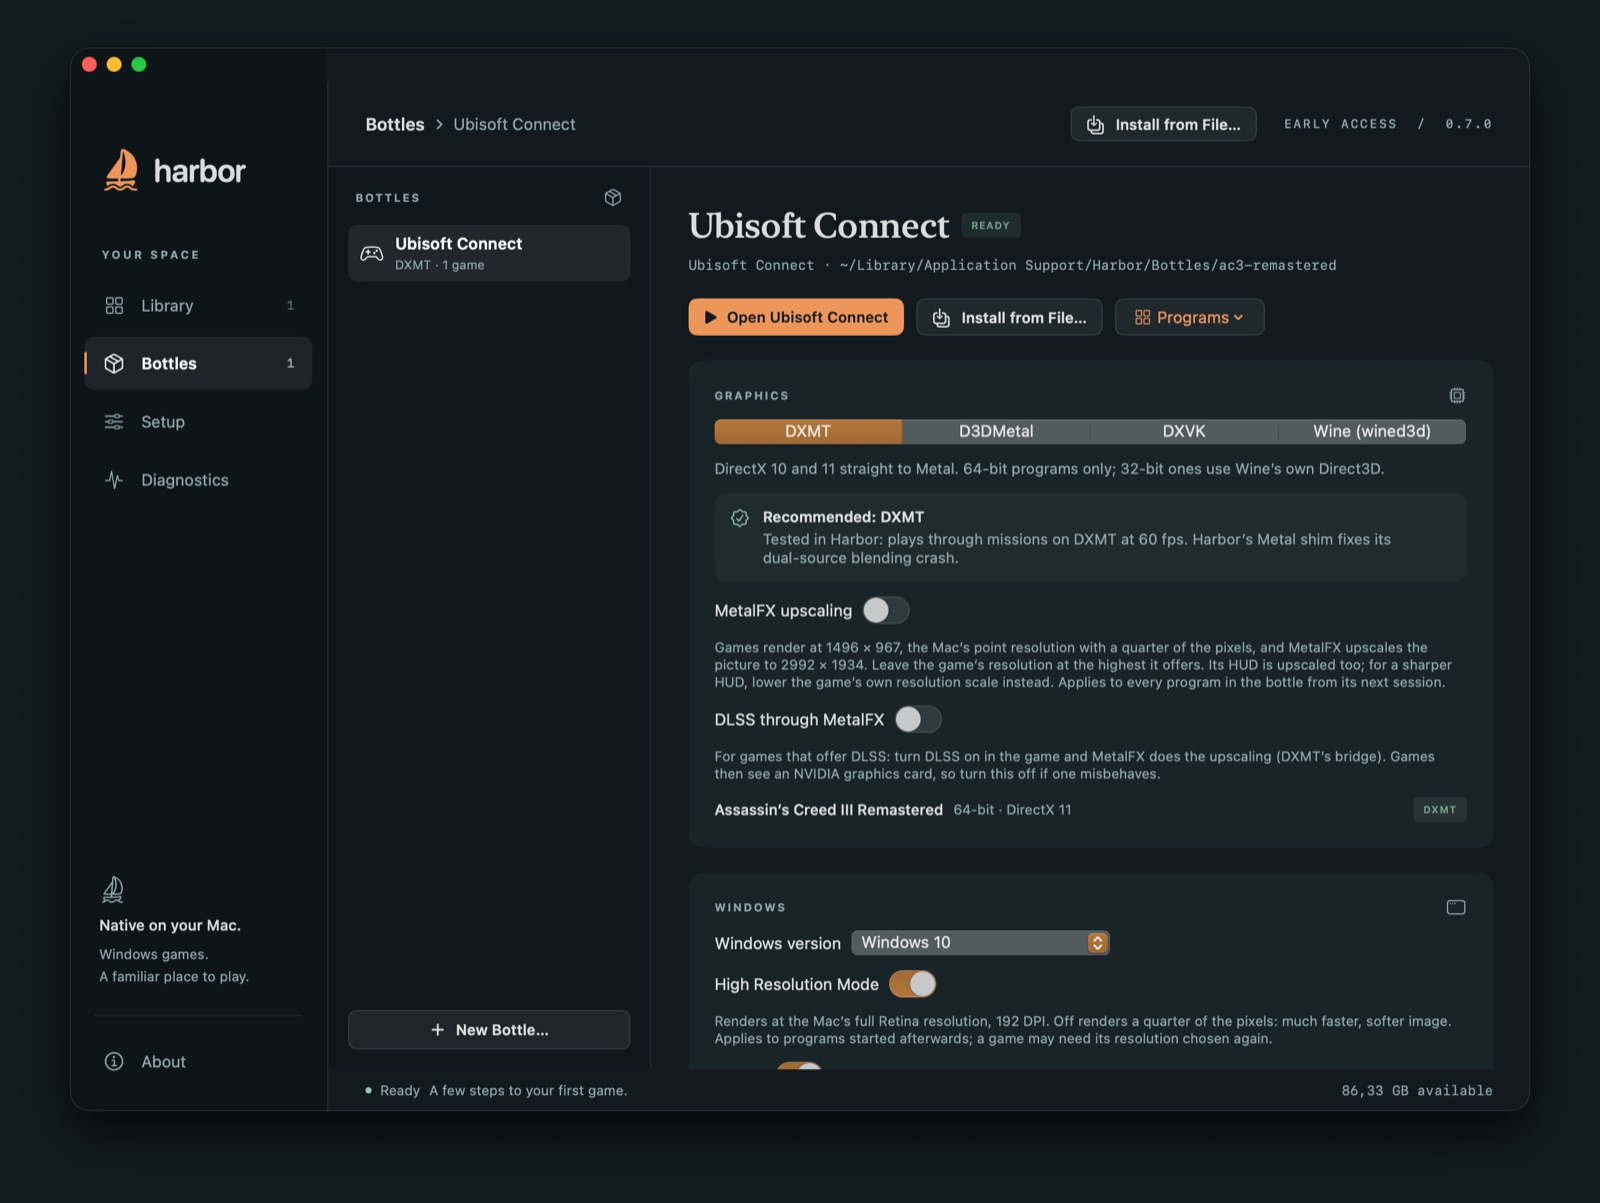Click the 86,33 GB available status
Image resolution: width=1600 pixels, height=1203 pixels.
click(1416, 1090)
